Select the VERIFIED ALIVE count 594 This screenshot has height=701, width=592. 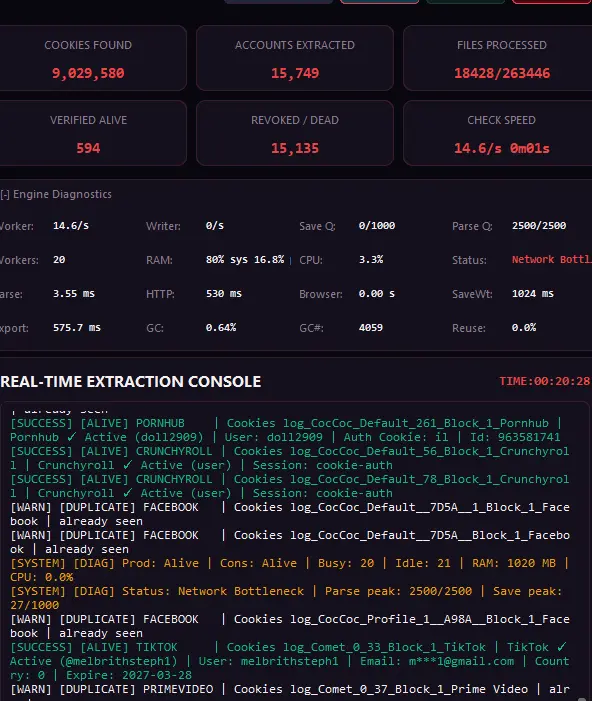click(x=88, y=148)
